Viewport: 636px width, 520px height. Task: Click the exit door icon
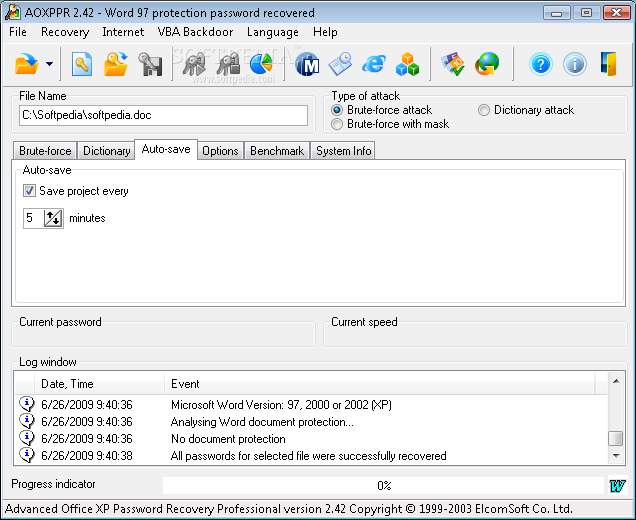coord(608,64)
